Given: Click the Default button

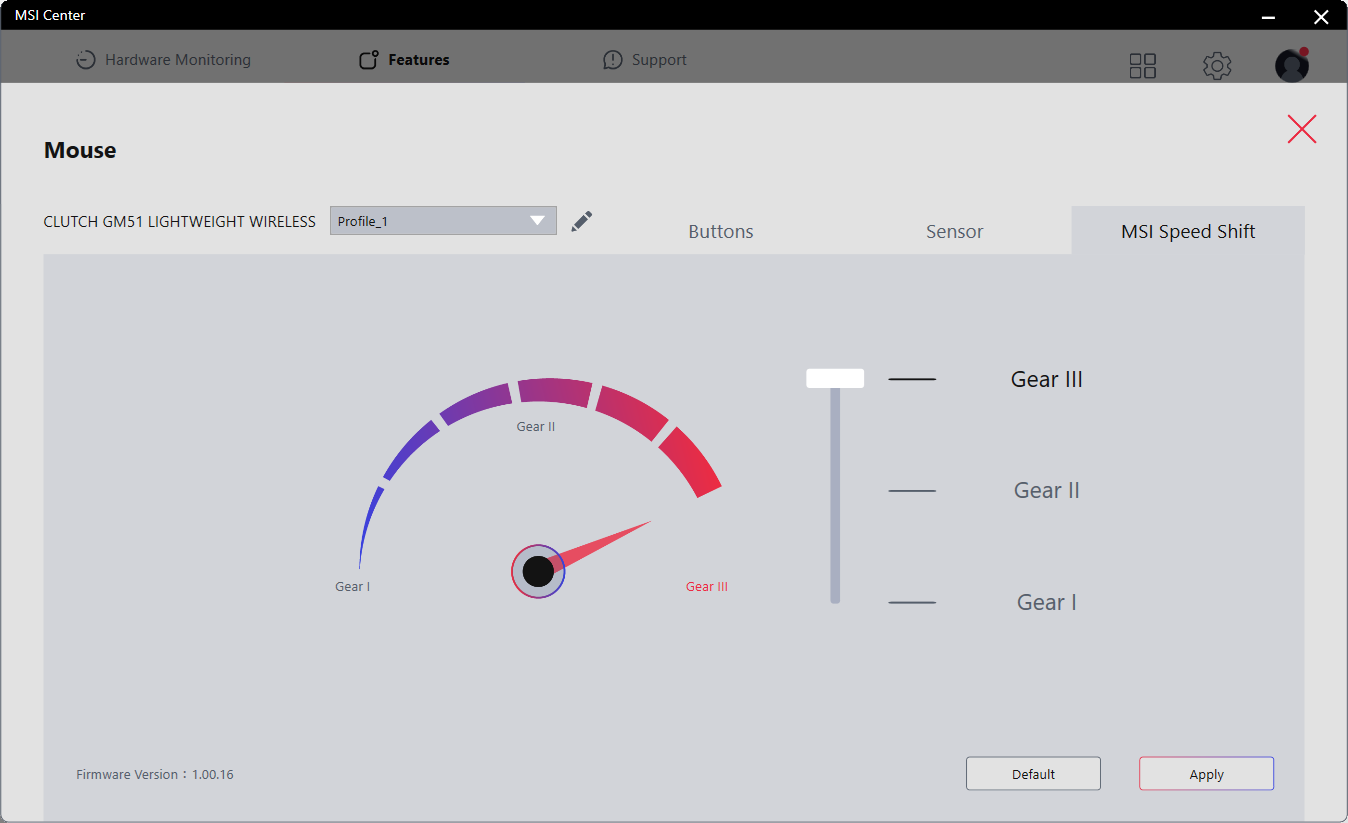Looking at the screenshot, I should click(1033, 774).
